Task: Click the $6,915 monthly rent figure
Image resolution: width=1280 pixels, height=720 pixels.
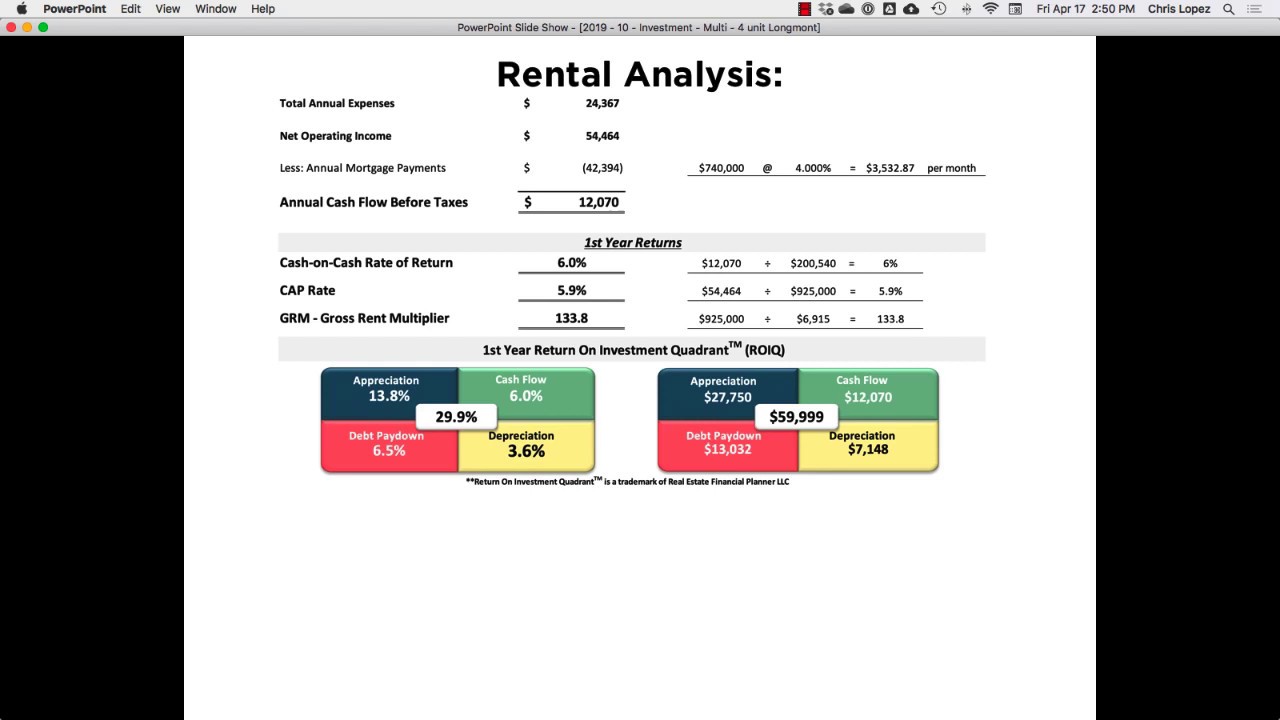Action: (x=813, y=319)
